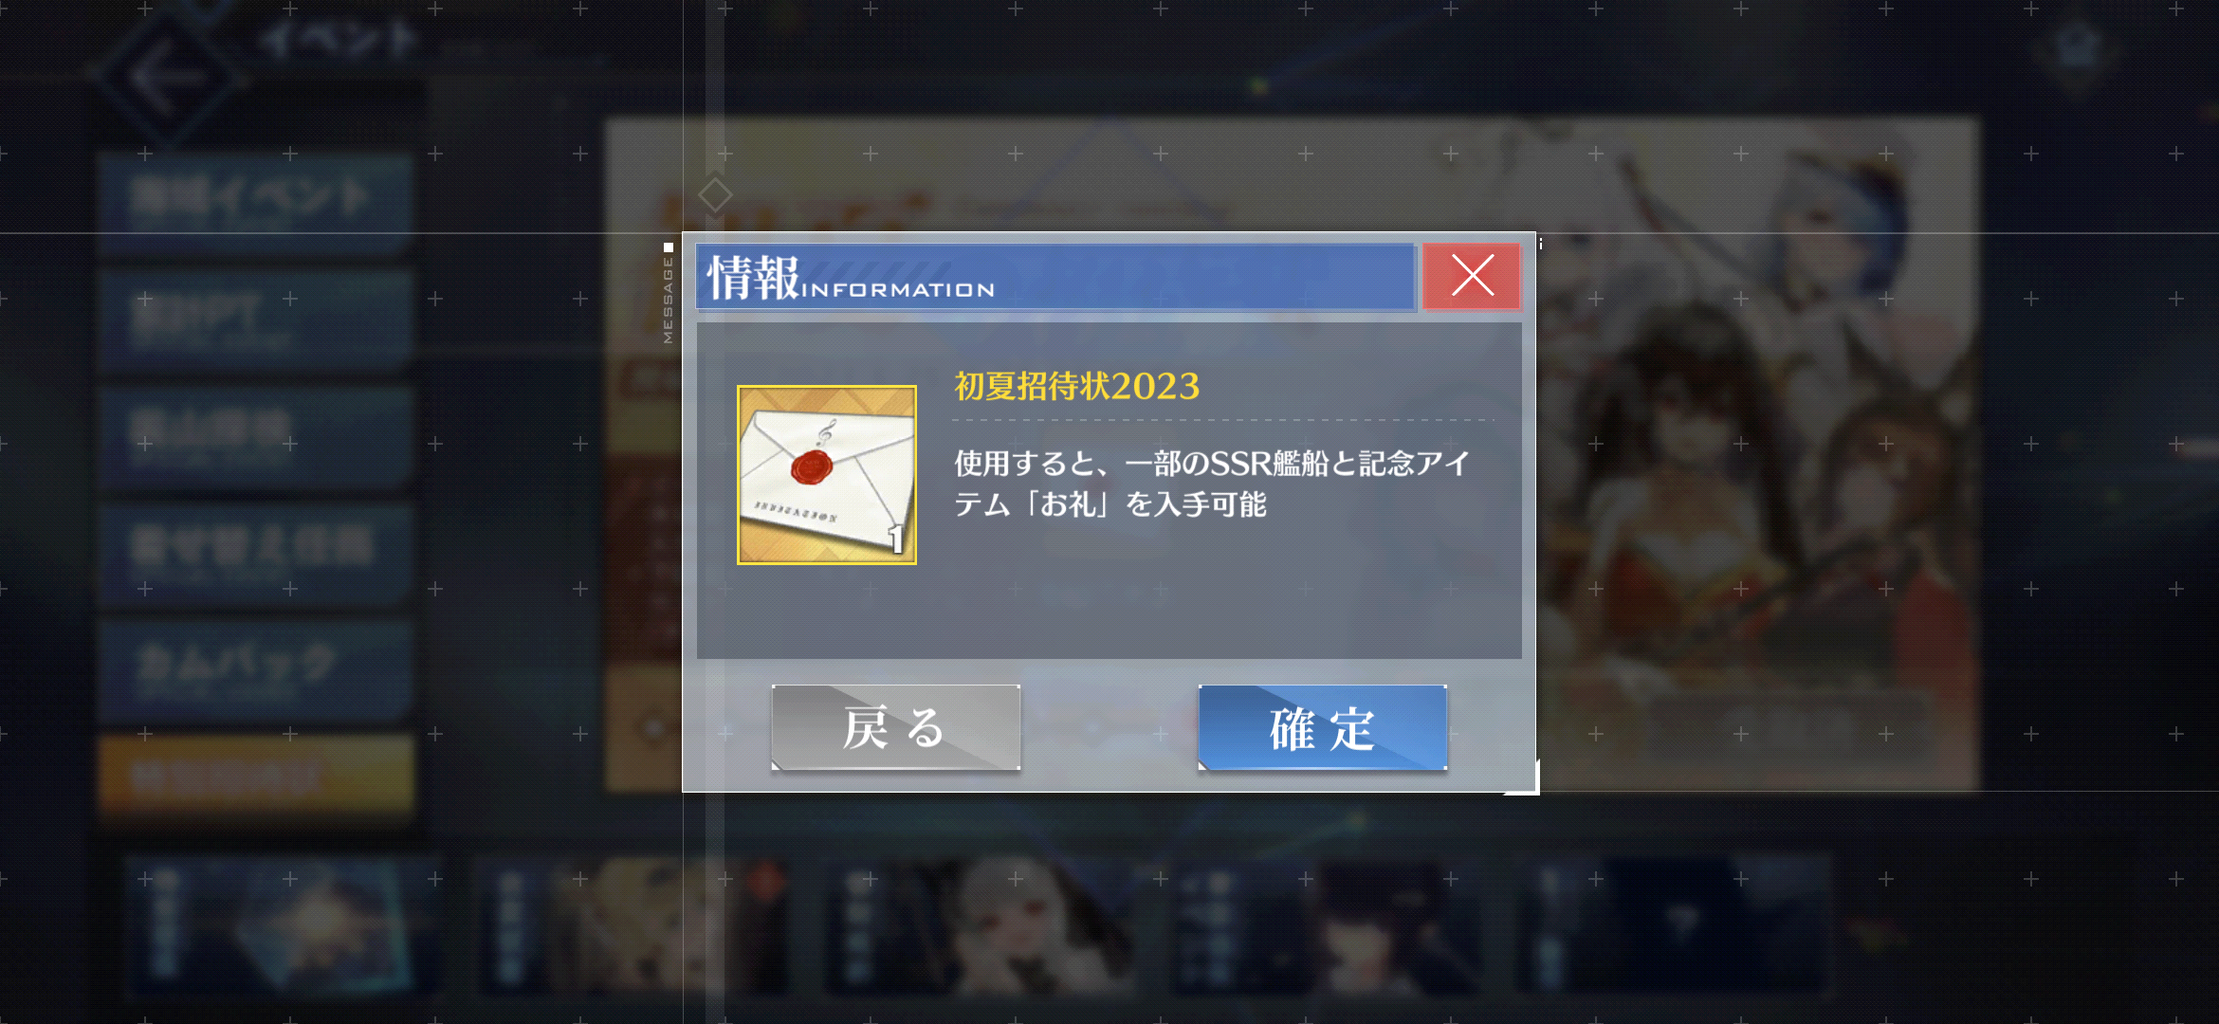2219x1024 pixels.
Task: Open the first bottom banner thumbnail
Action: [283, 924]
